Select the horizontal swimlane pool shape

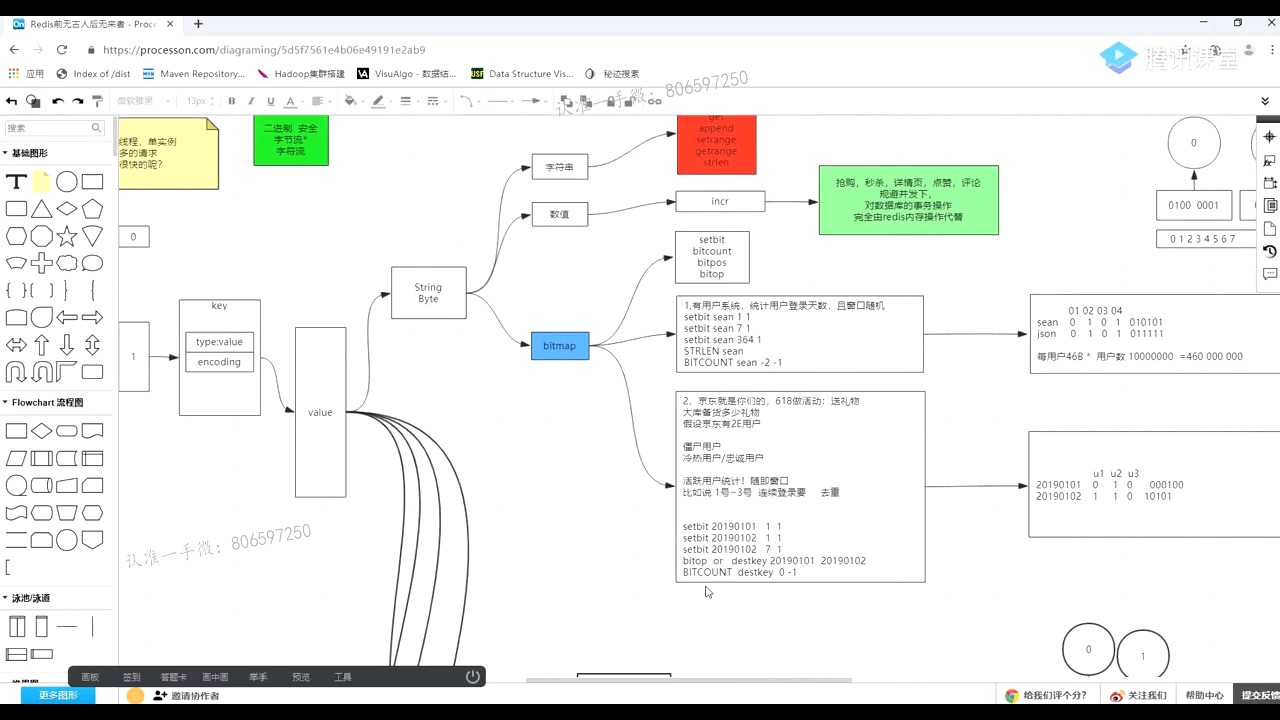(16, 654)
